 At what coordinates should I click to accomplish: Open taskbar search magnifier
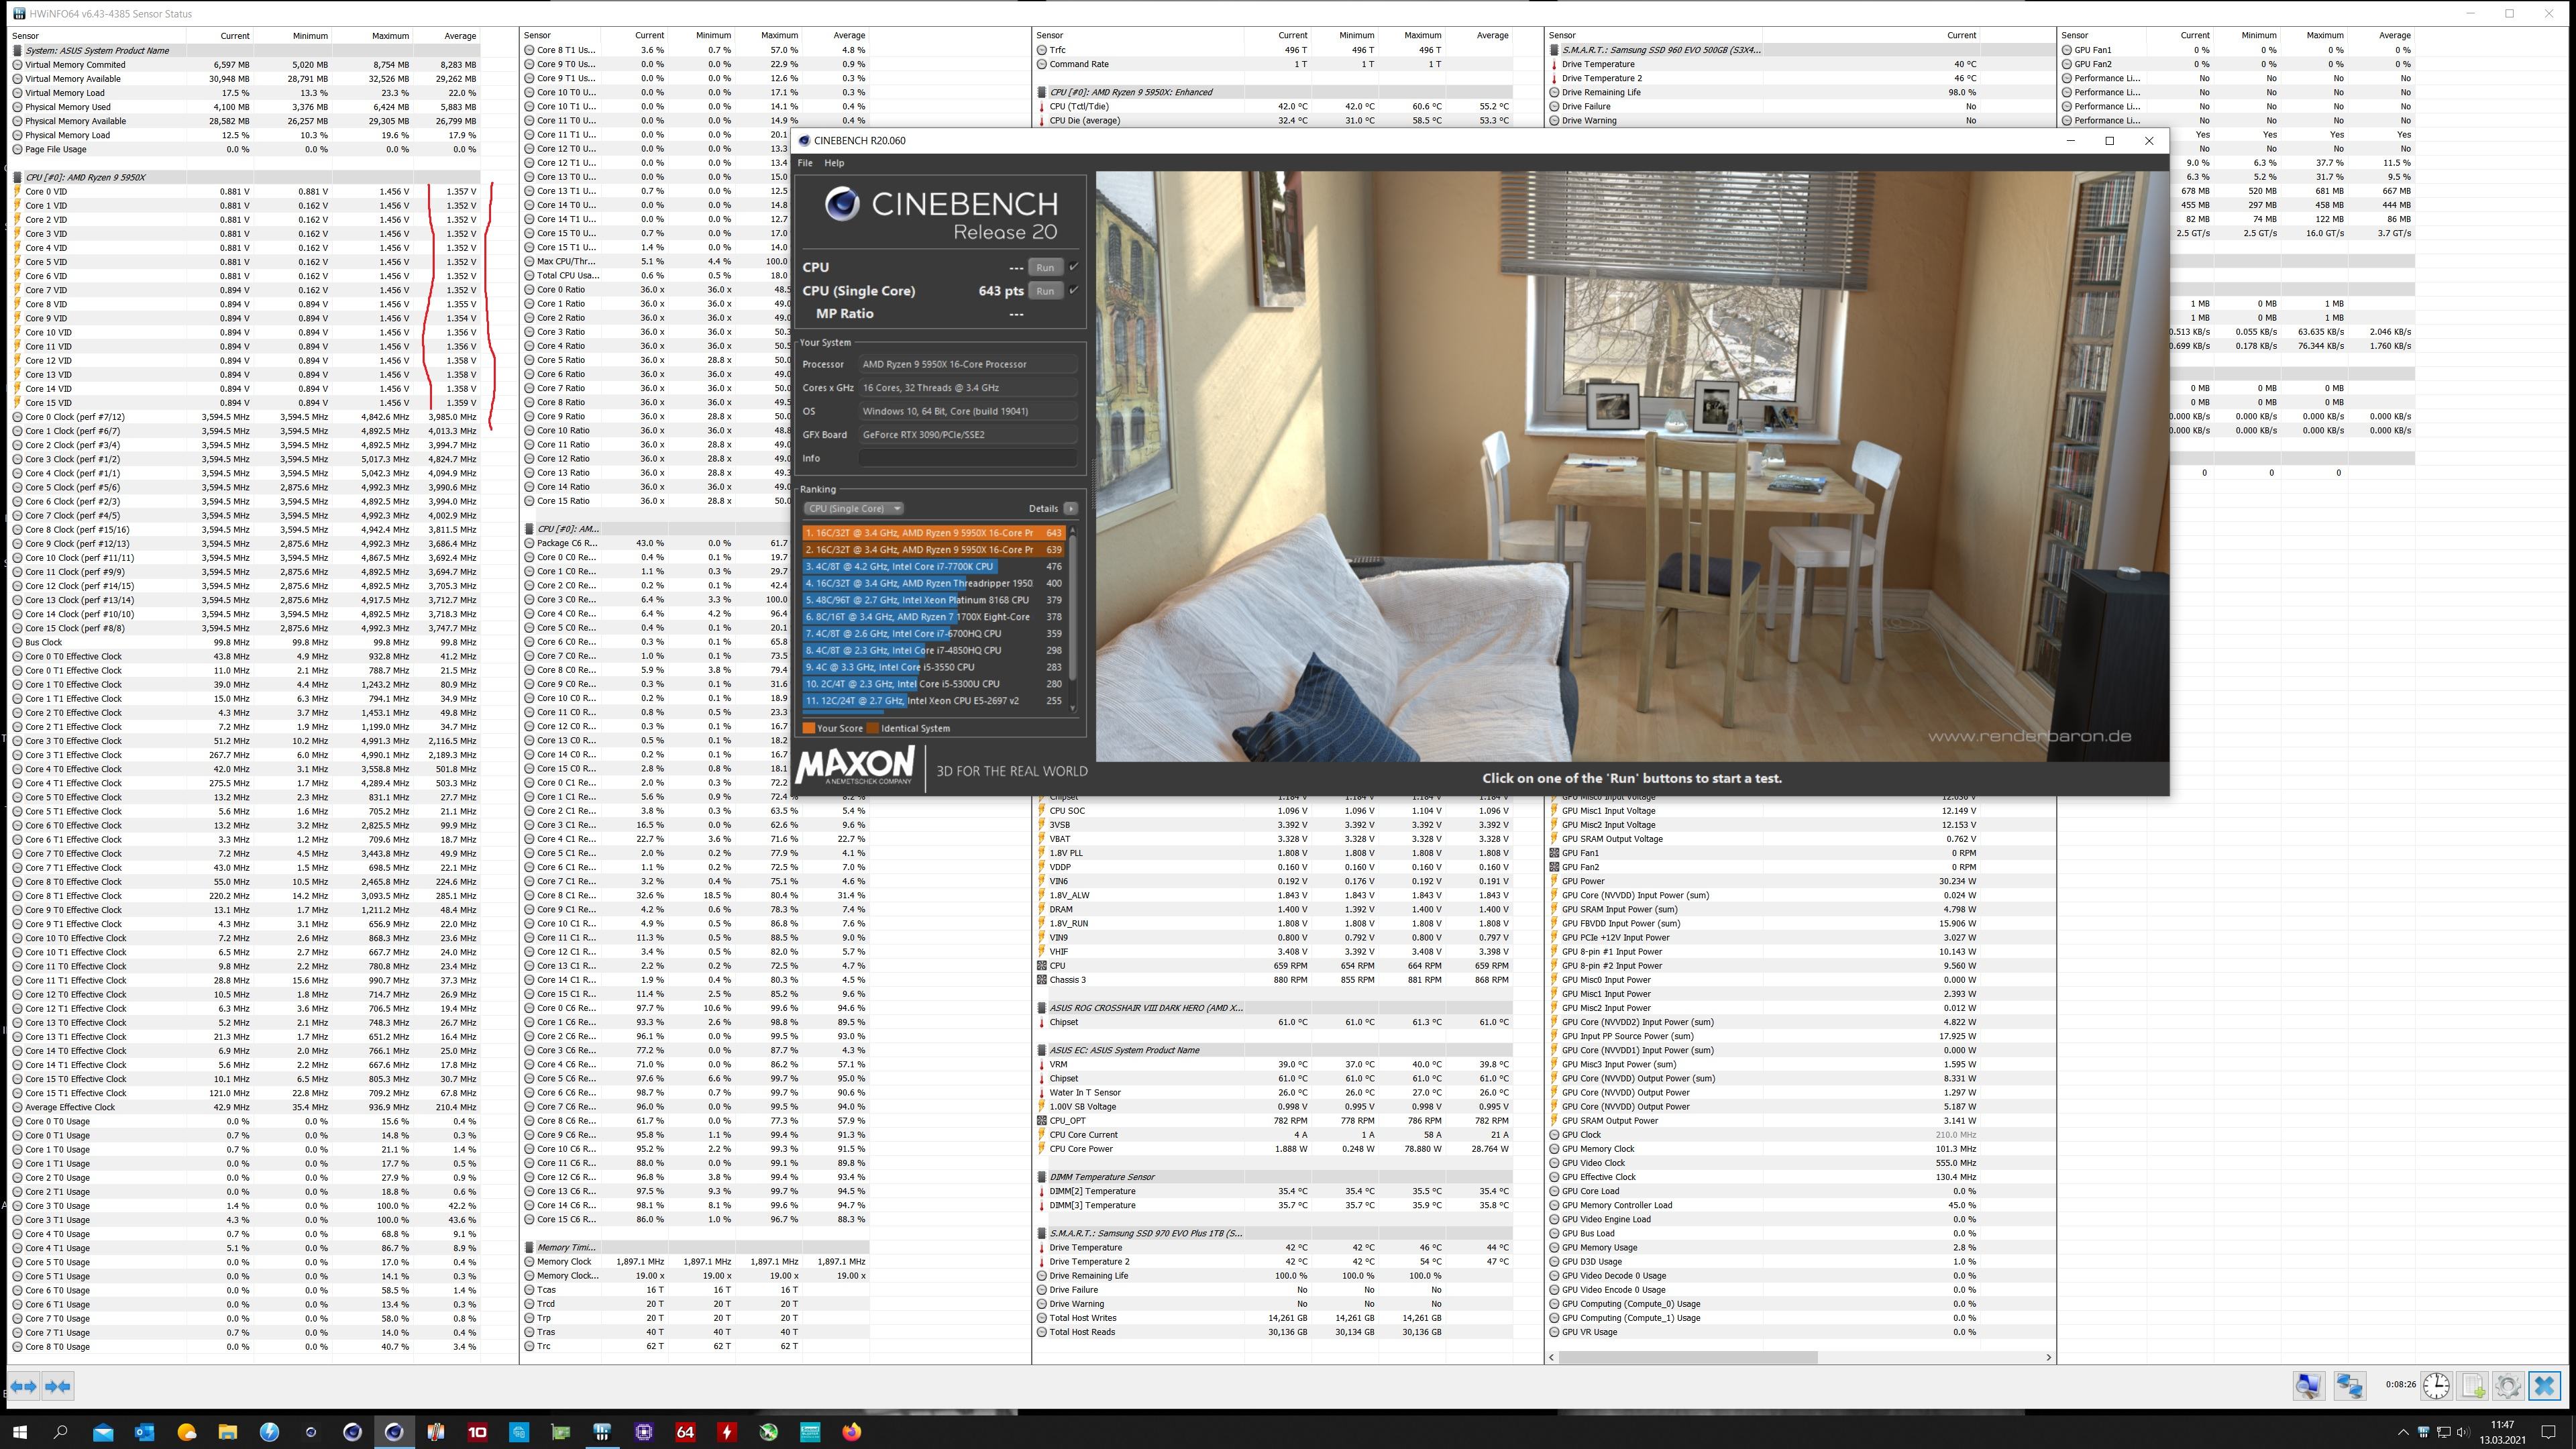[60, 1432]
